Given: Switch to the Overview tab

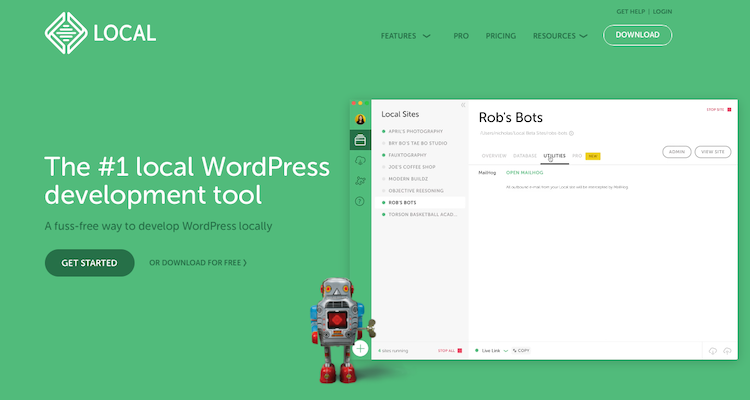Looking at the screenshot, I should [x=494, y=156].
